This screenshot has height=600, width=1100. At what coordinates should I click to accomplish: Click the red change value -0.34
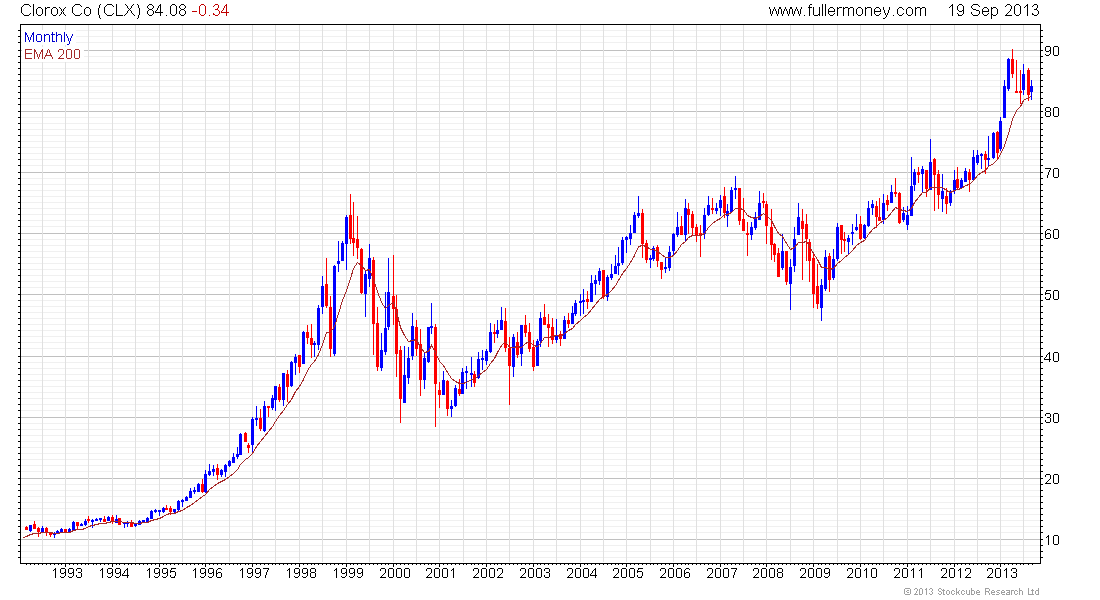click(x=210, y=11)
